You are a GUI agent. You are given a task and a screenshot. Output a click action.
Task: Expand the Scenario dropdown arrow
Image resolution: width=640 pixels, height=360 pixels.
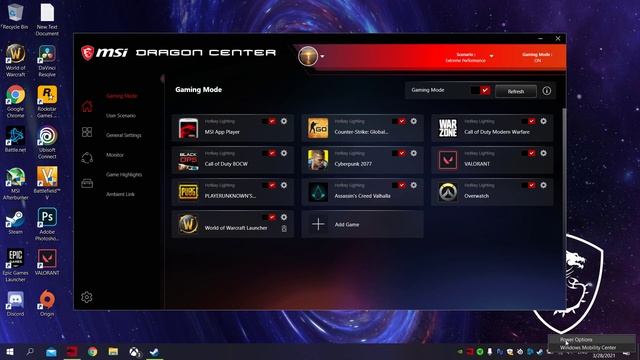(x=491, y=56)
